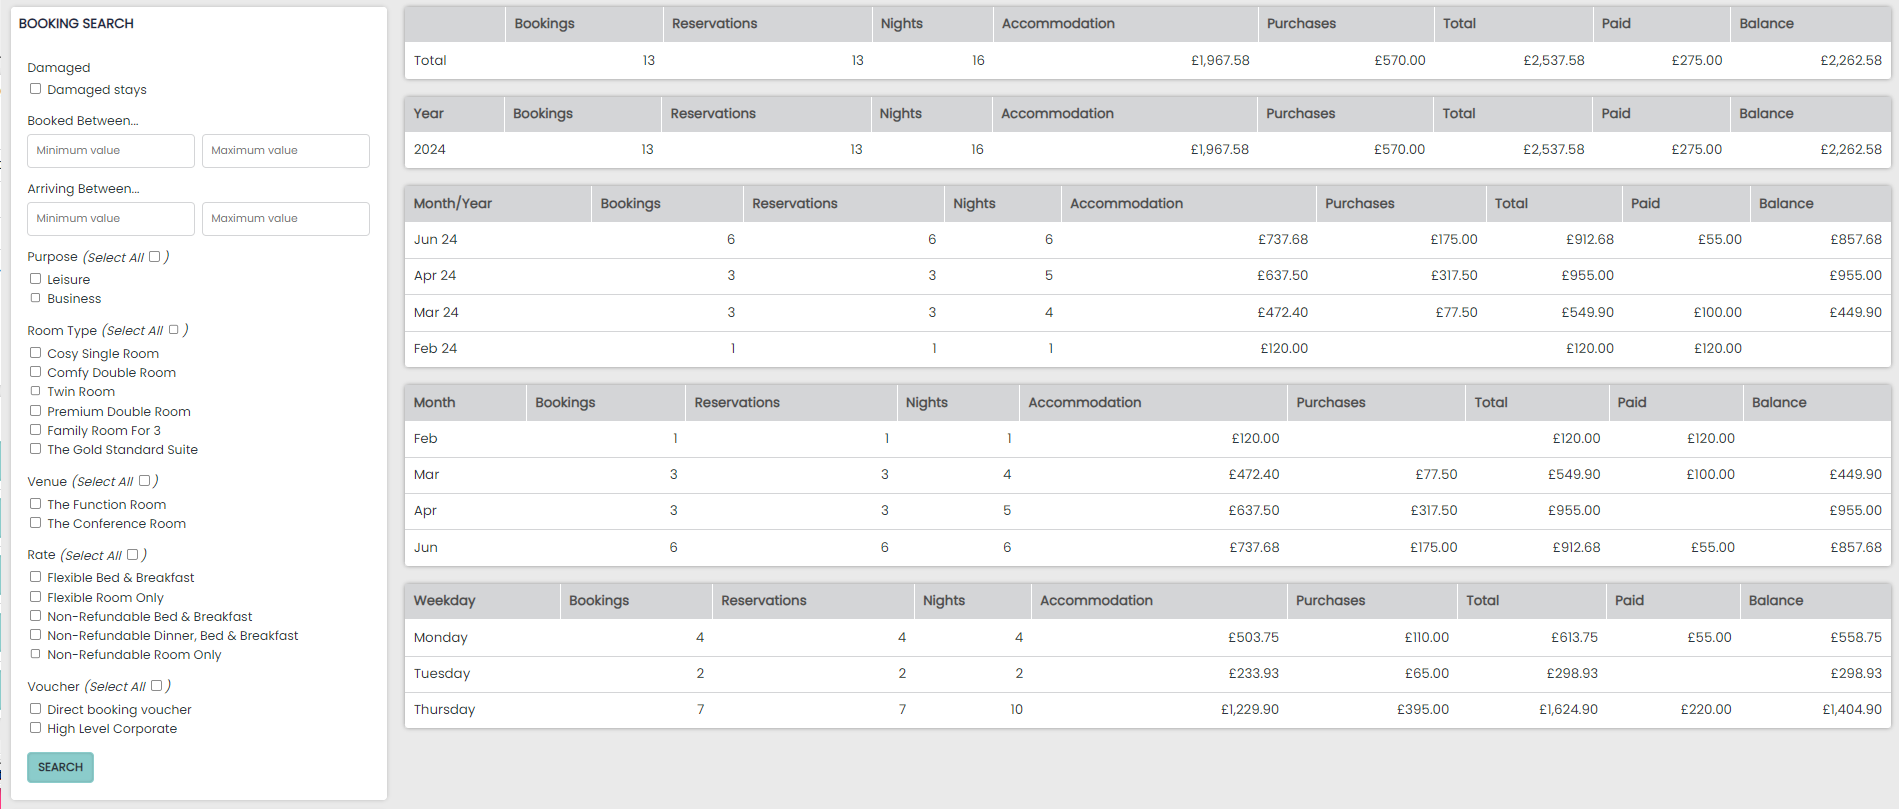
Task: Click the Weekday column header
Action: pos(445,600)
